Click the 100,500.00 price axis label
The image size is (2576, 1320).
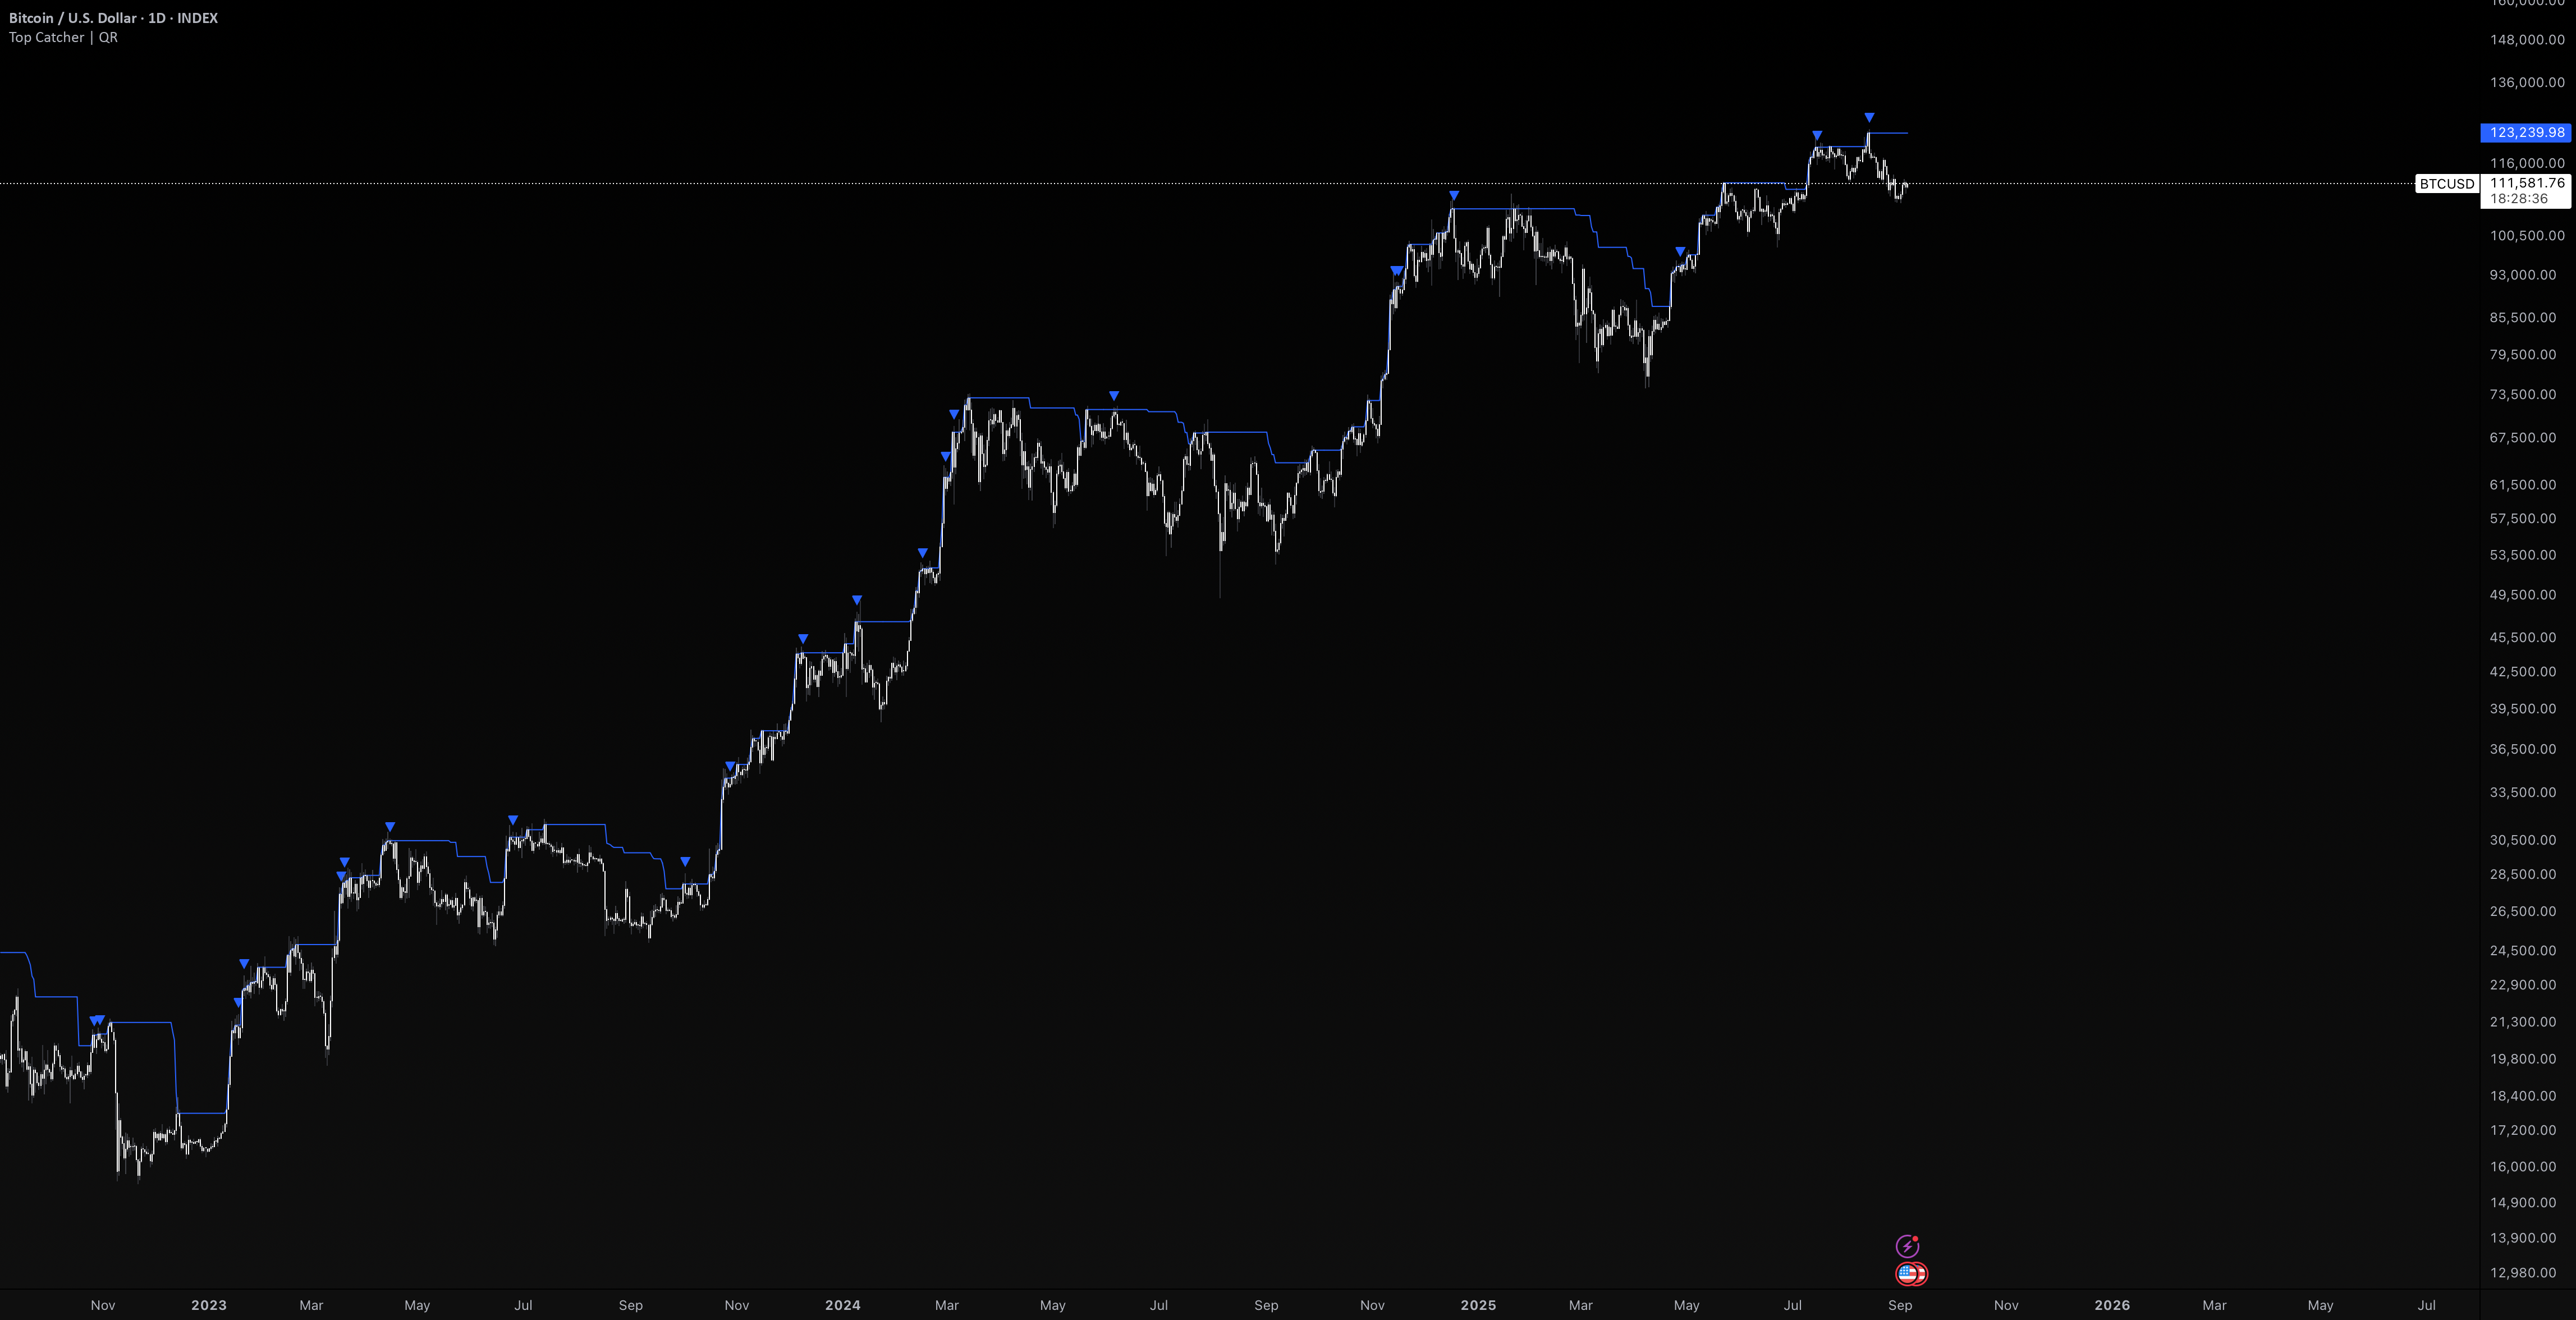[x=2527, y=236]
